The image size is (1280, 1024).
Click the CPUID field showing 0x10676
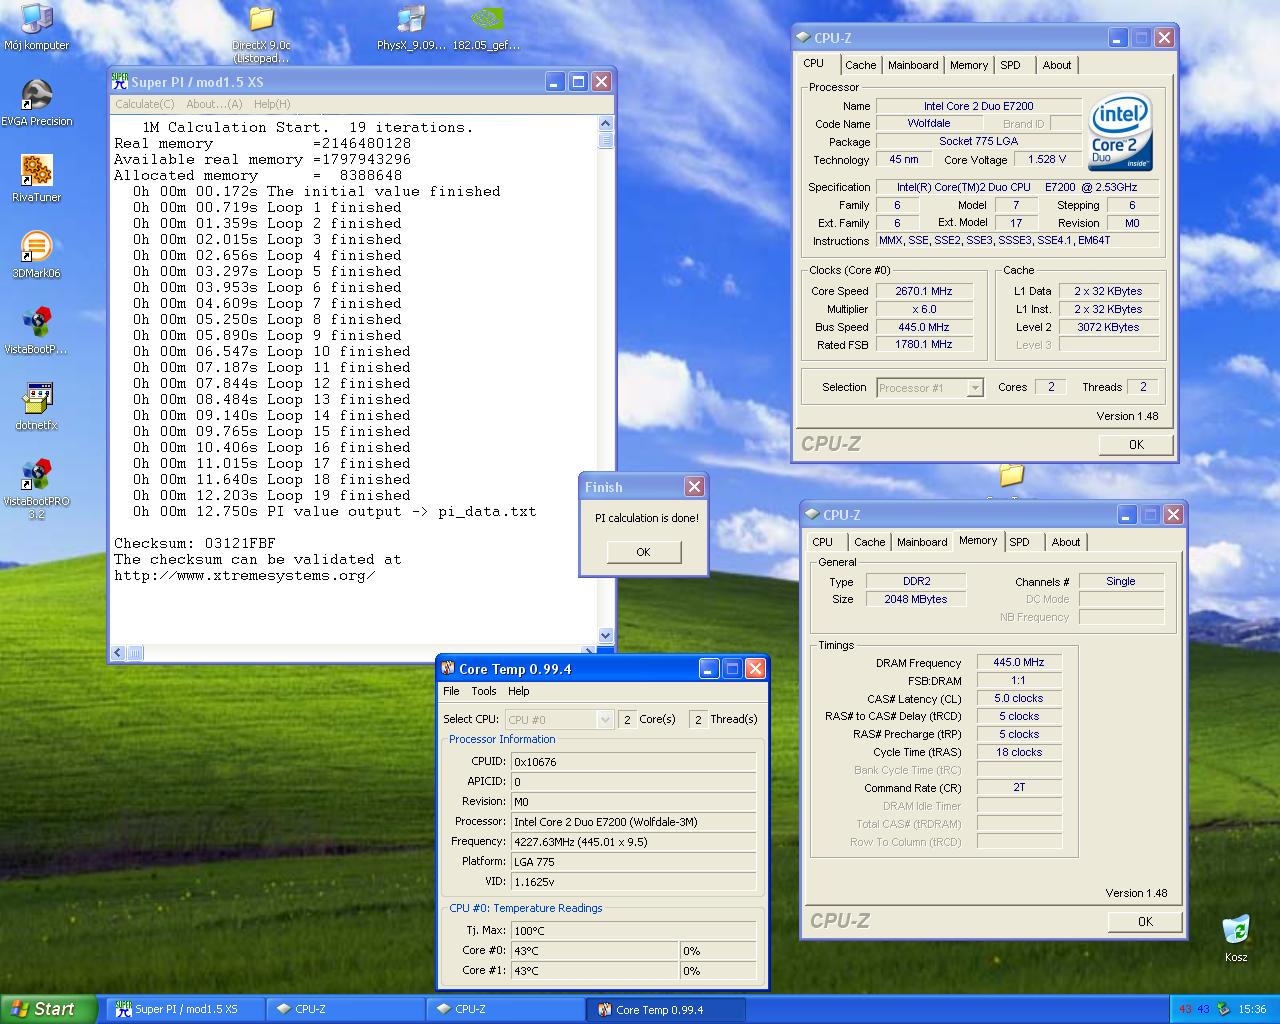pos(634,762)
